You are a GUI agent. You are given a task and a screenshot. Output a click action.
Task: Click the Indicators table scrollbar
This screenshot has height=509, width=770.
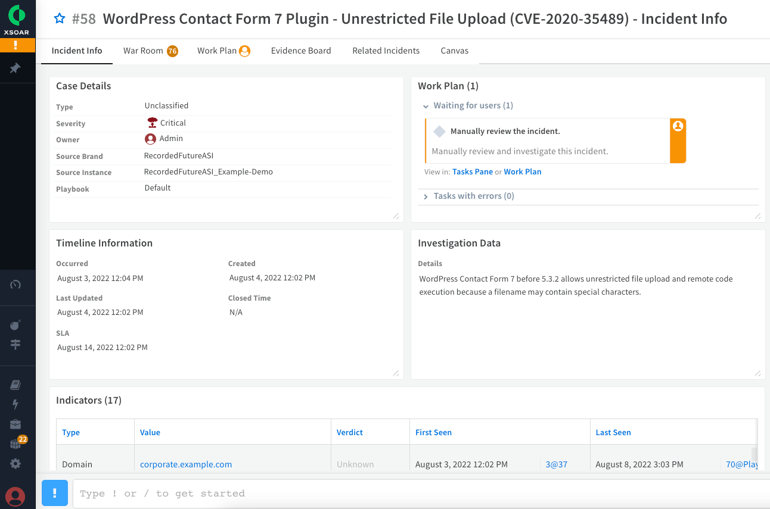point(754,455)
